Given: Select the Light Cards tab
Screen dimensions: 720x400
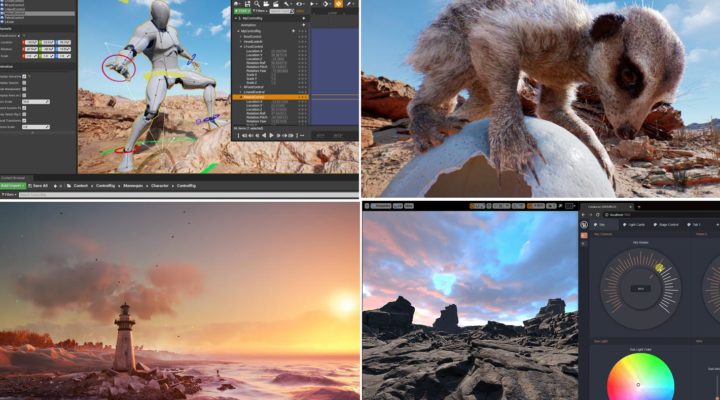Looking at the screenshot, I should click(633, 225).
